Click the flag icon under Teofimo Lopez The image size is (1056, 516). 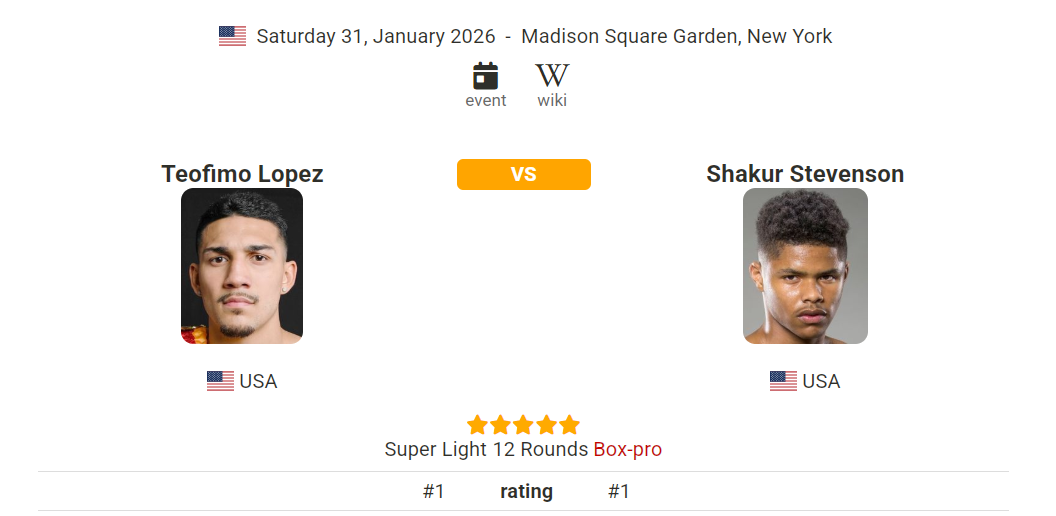220,381
